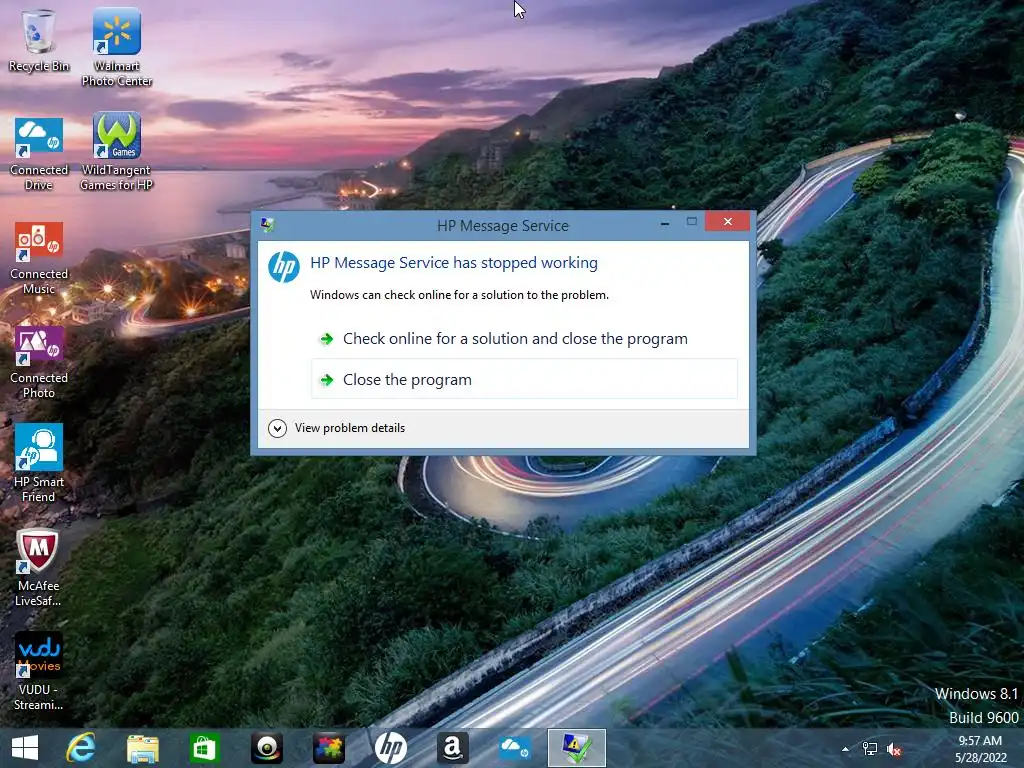This screenshot has width=1024, height=768.
Task: Click the dialog title bar application icon
Action: [x=267, y=225]
